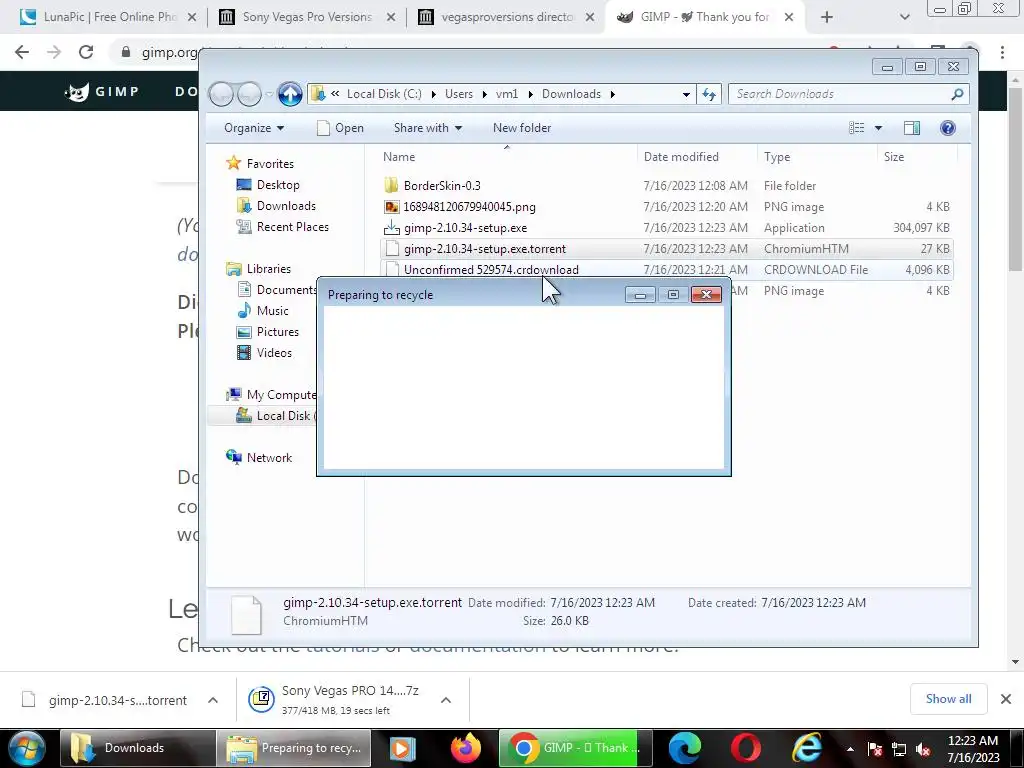Viewport: 1024px width, 768px height.
Task: Click Open in Explorer toolbar
Action: pos(341,128)
